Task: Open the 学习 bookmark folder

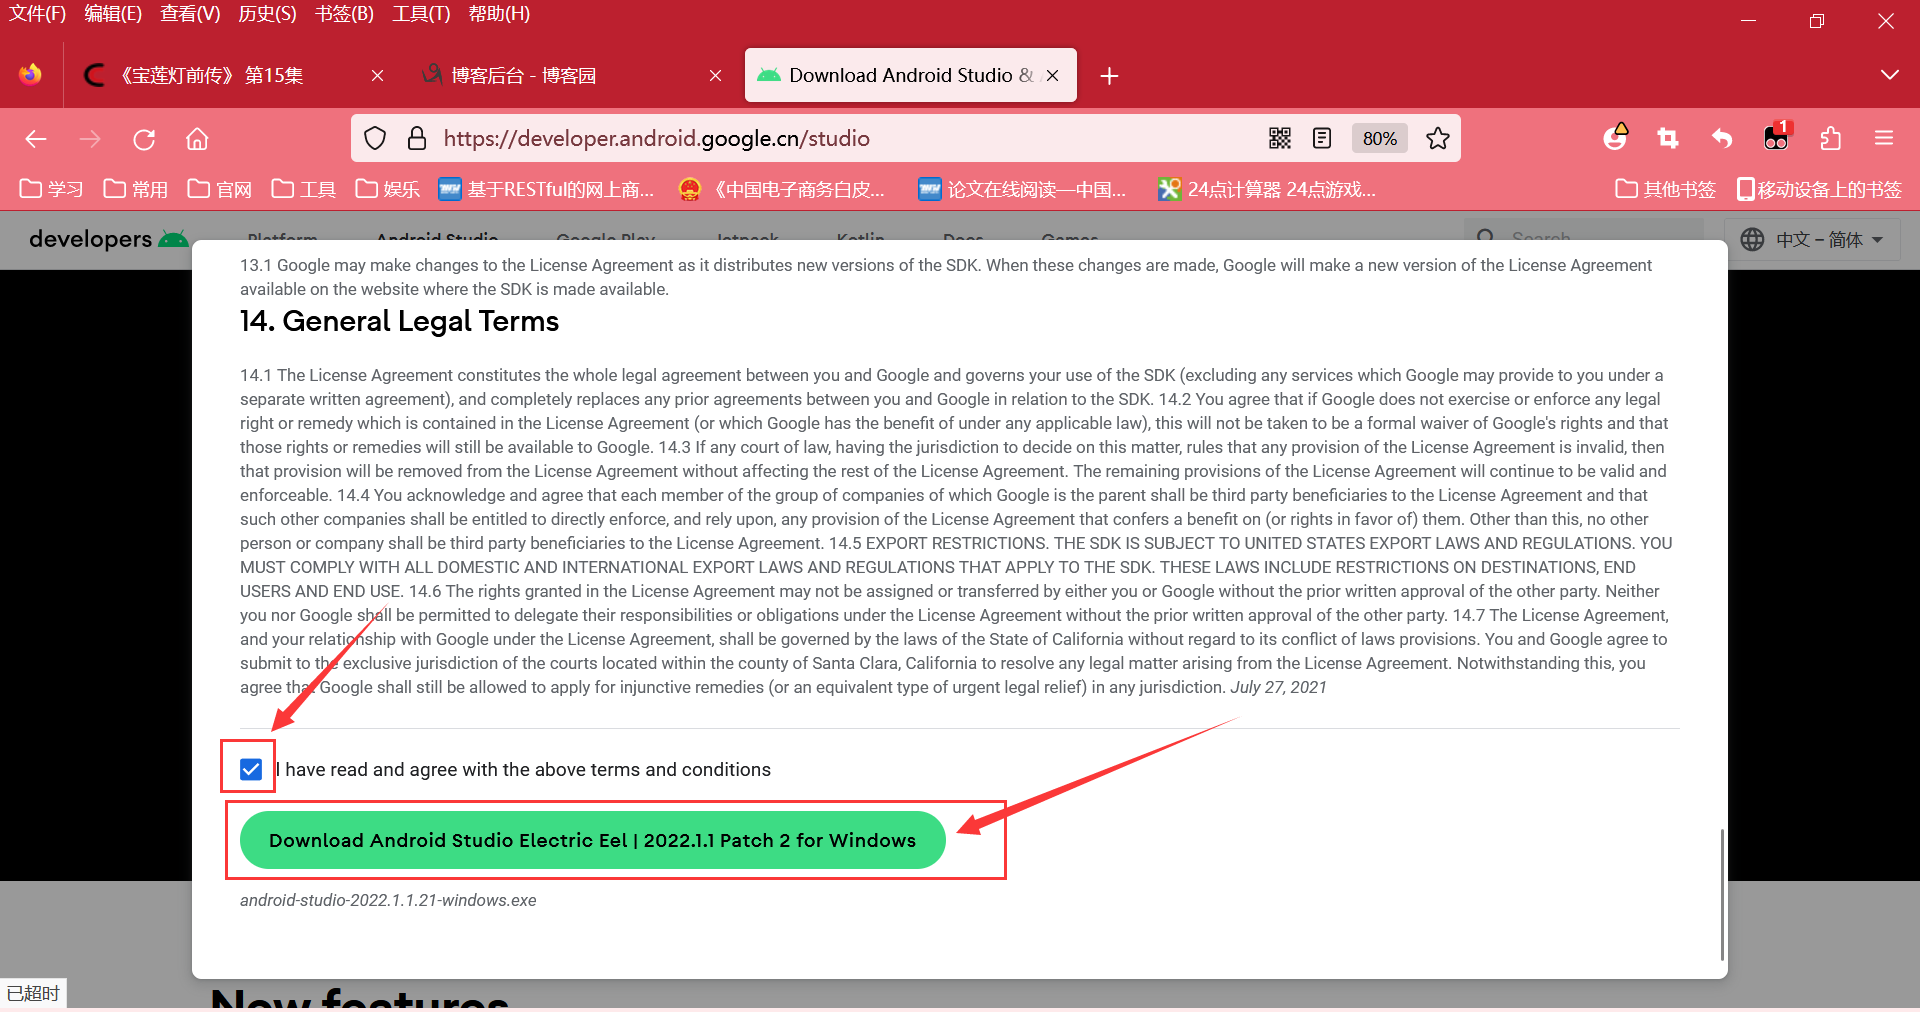Action: (51, 189)
